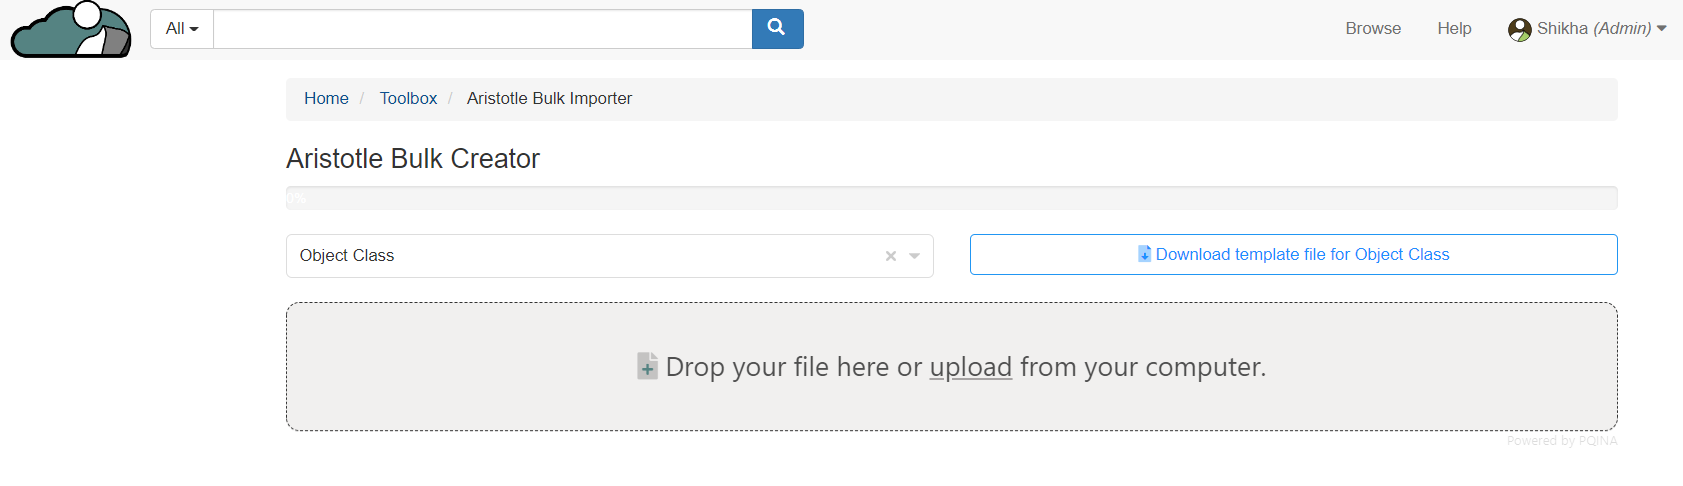Click the Aristotle cloud logo
1683x486 pixels.
click(71, 30)
